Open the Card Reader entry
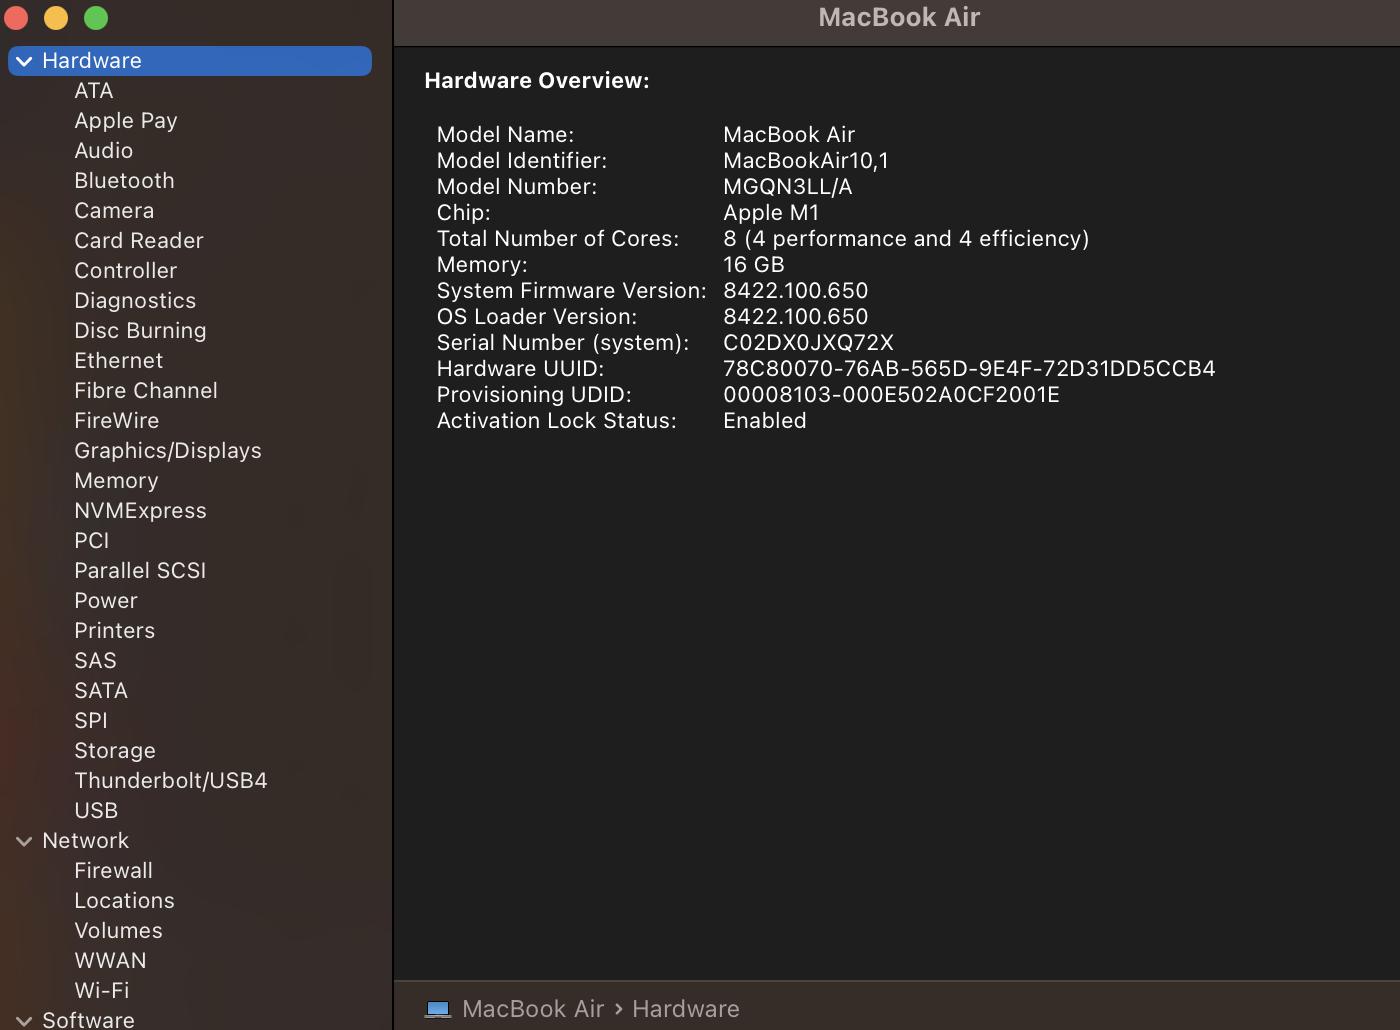 pyautogui.click(x=139, y=241)
